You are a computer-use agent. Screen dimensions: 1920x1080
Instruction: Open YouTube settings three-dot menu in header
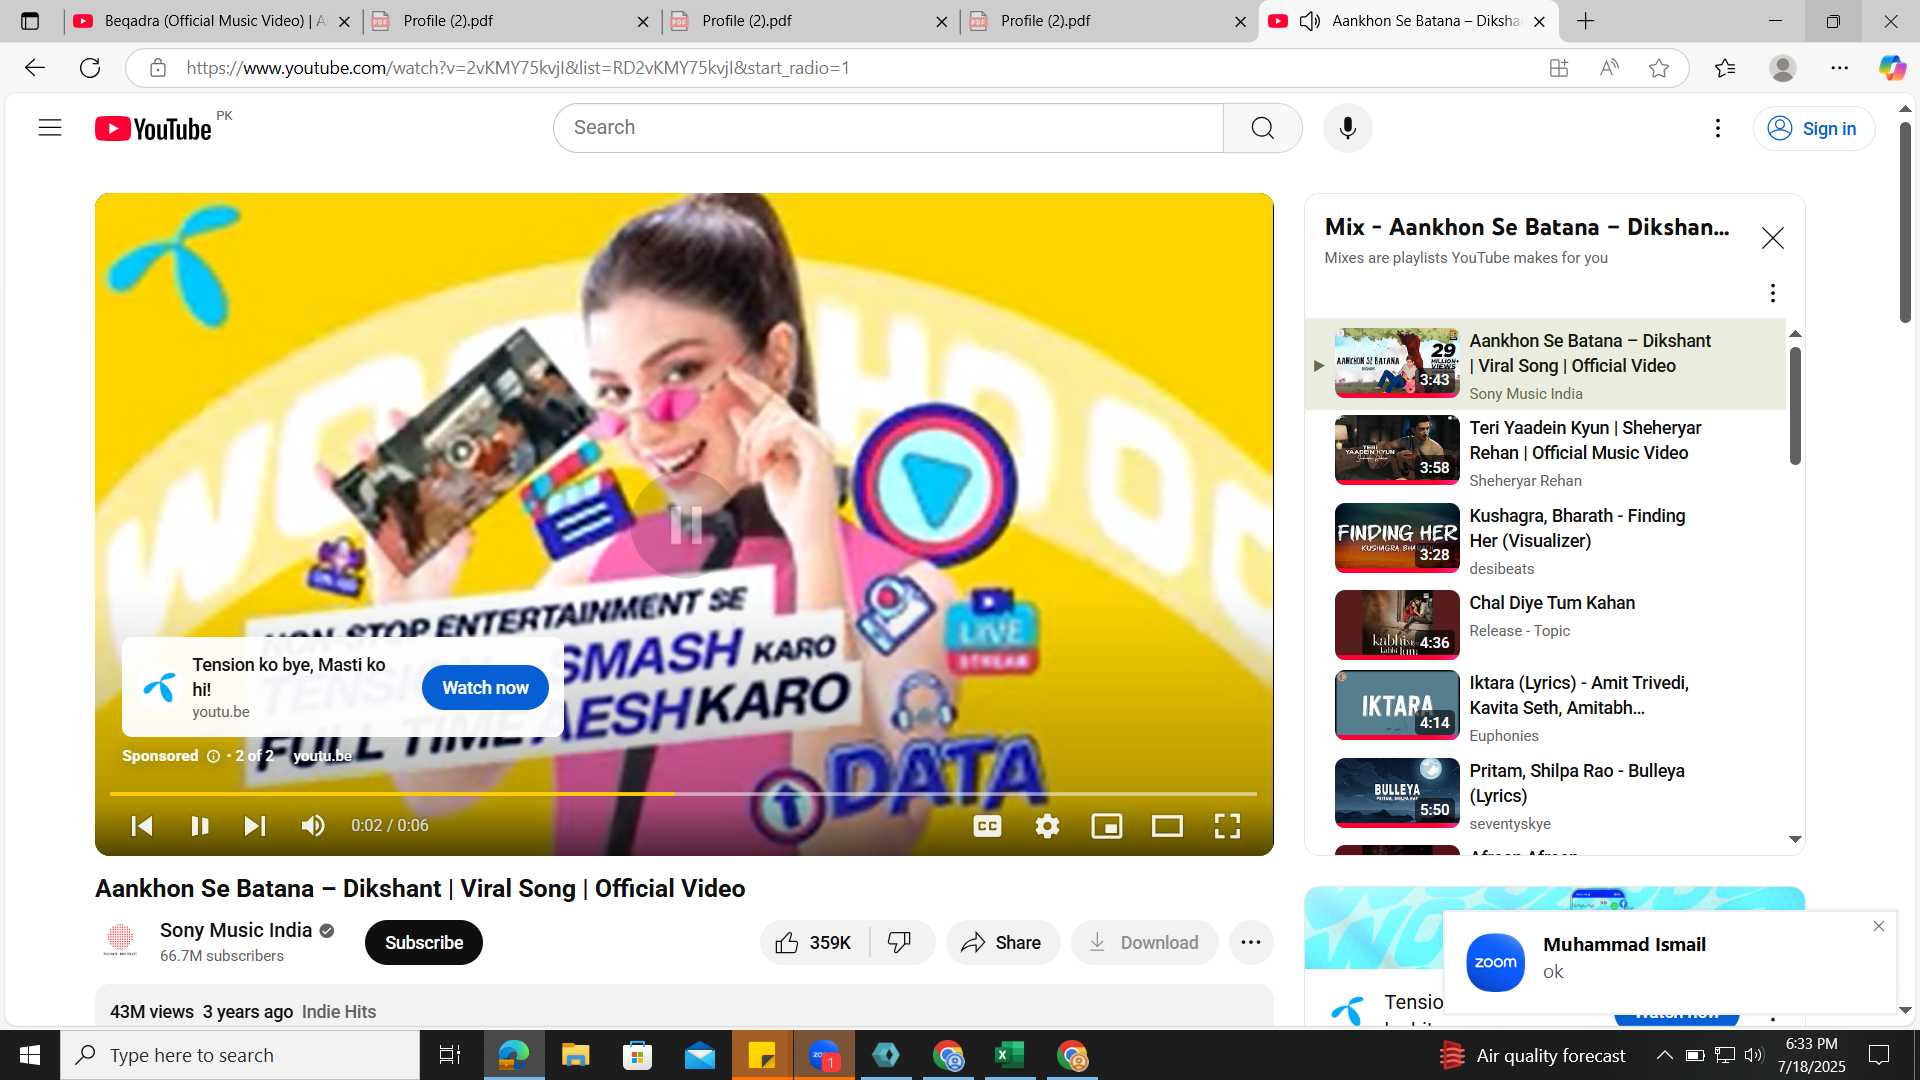[x=1717, y=128]
